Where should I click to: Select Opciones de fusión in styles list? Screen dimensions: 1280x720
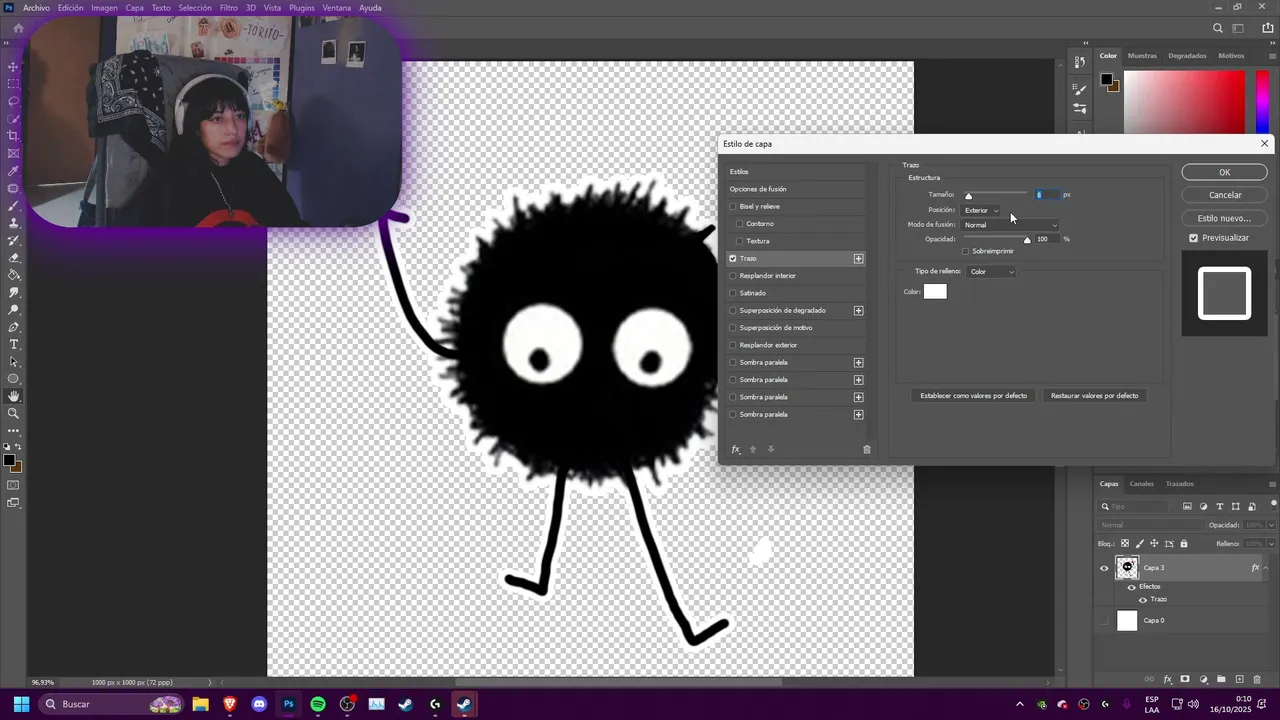(x=758, y=189)
